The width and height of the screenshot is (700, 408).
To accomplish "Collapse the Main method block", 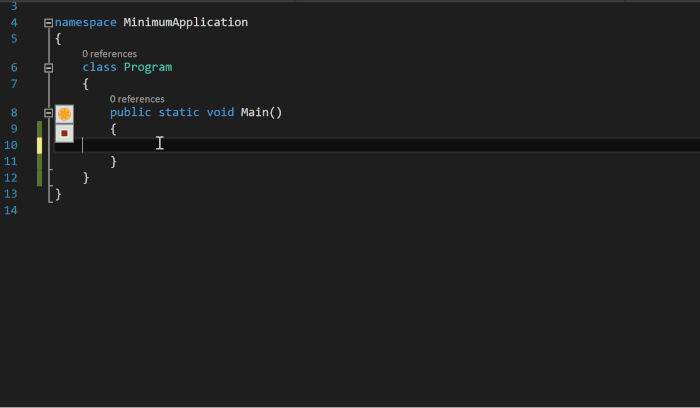I will [48, 113].
